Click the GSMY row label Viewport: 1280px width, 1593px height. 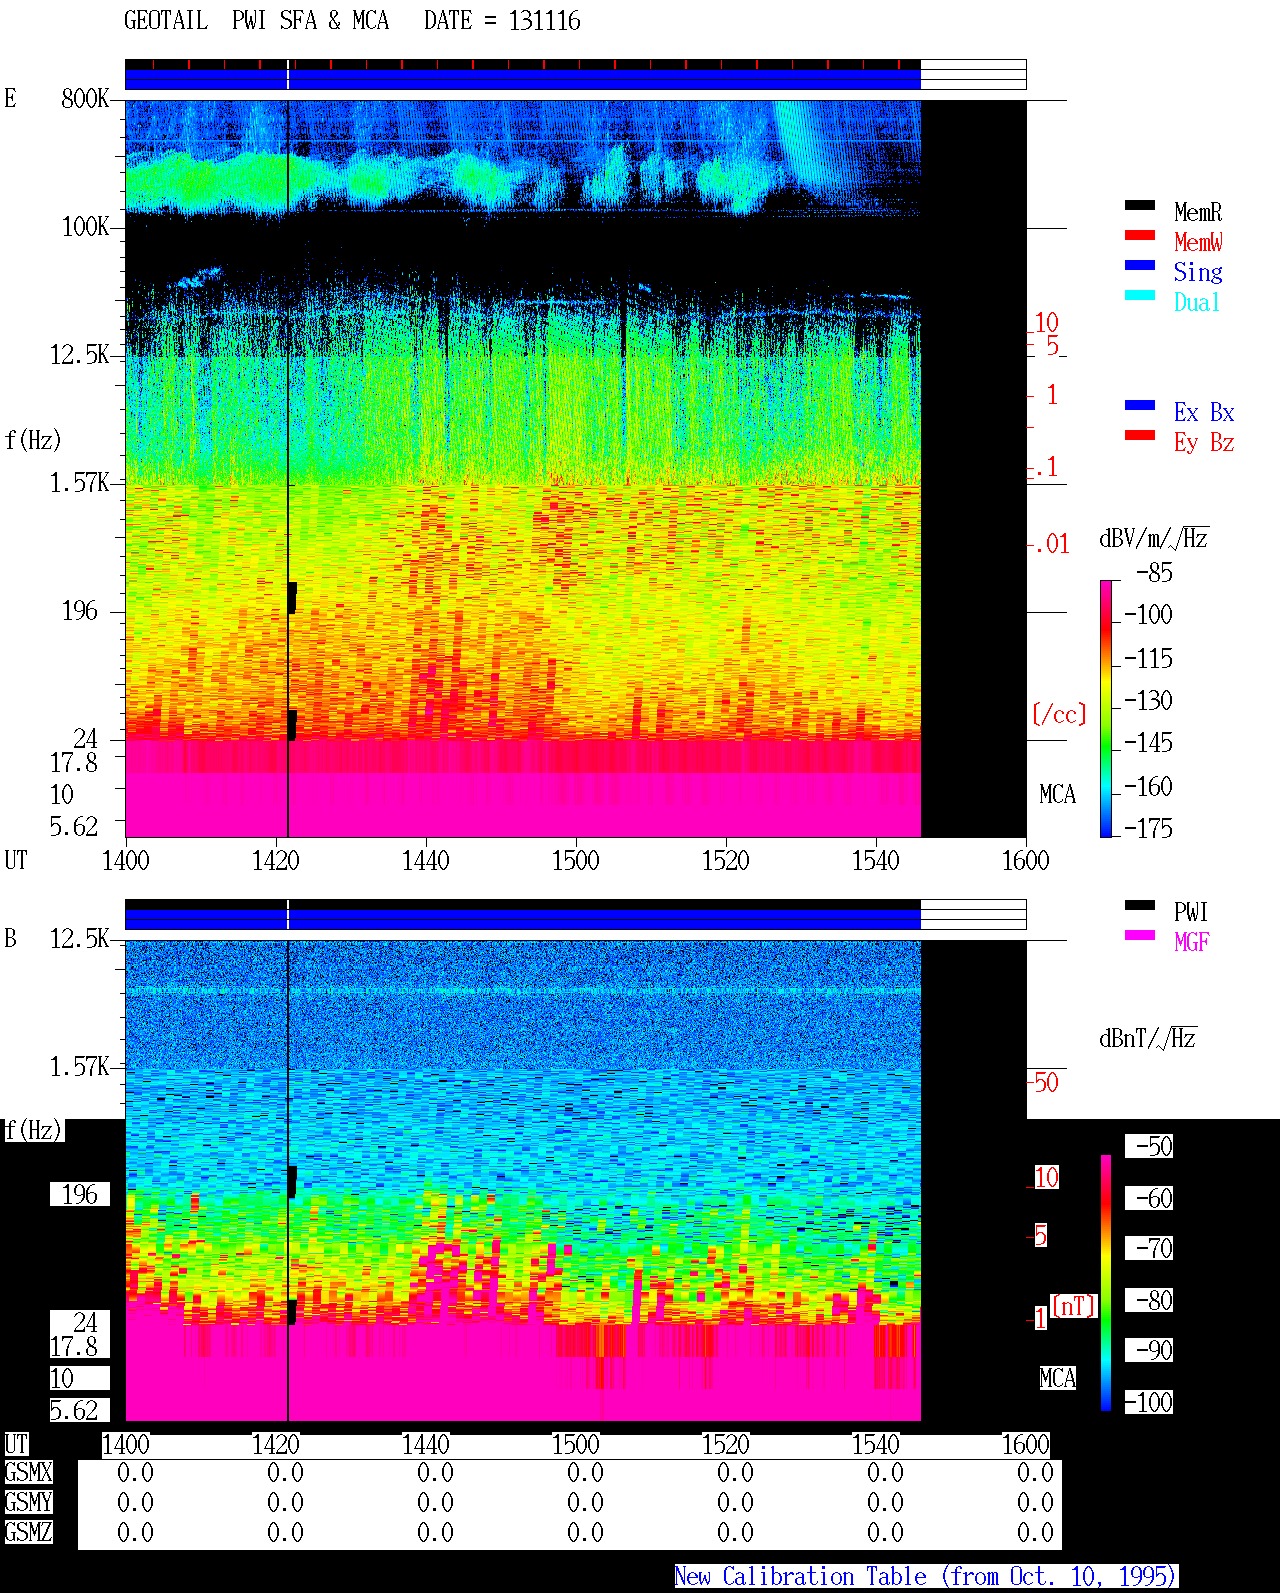(28, 1502)
